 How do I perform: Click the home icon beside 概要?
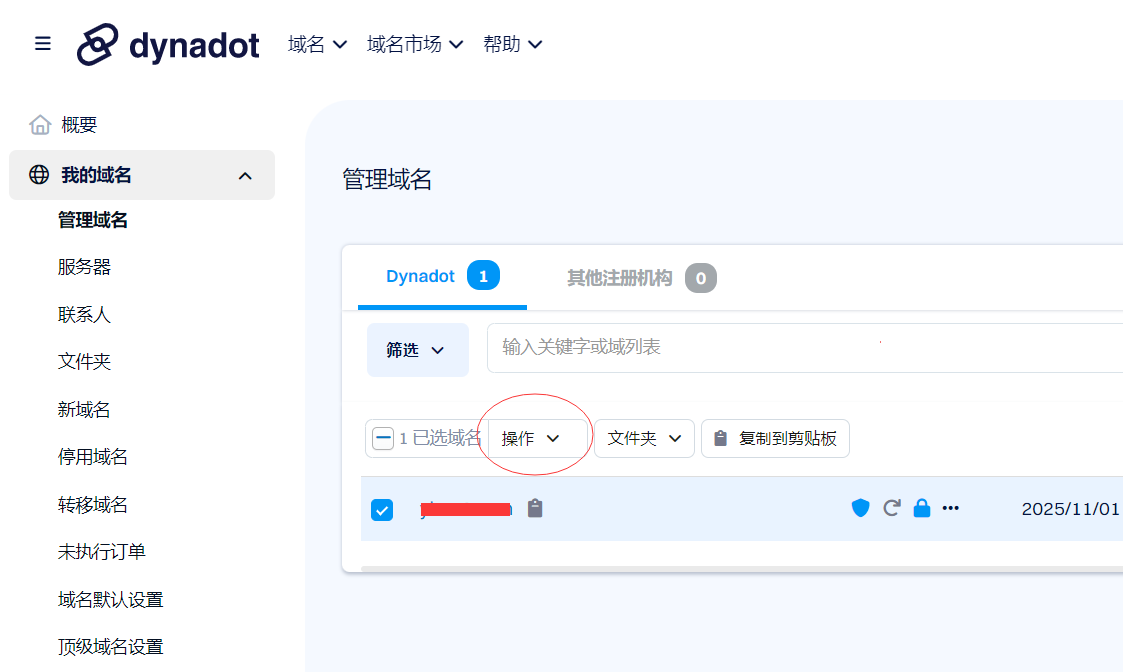pos(40,125)
